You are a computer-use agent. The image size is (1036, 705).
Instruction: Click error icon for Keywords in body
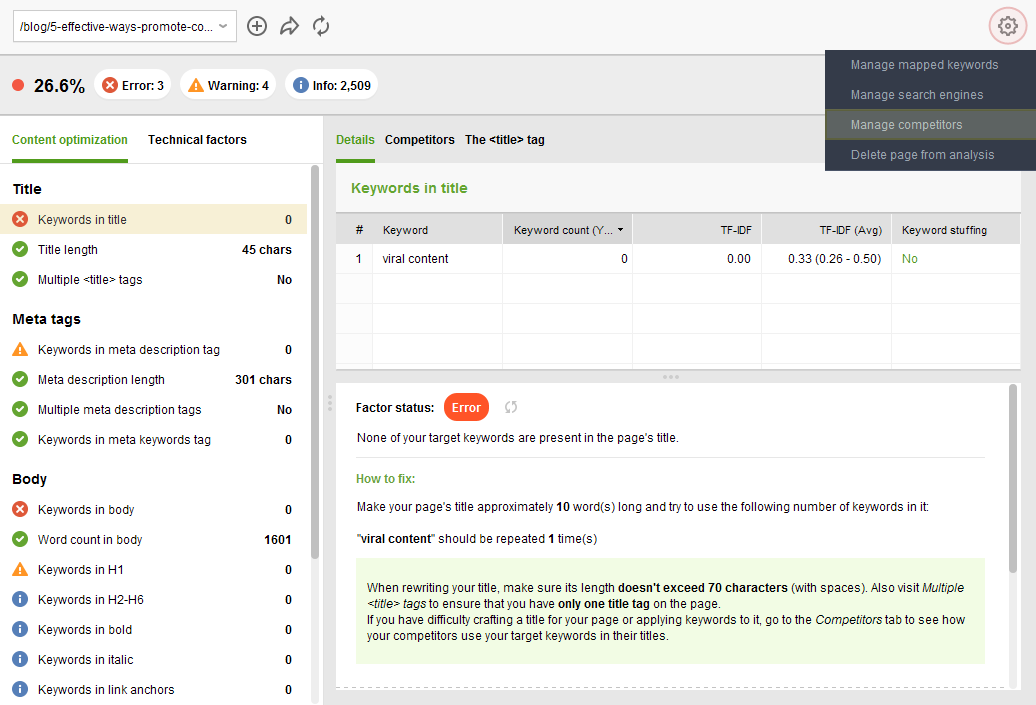[20, 509]
